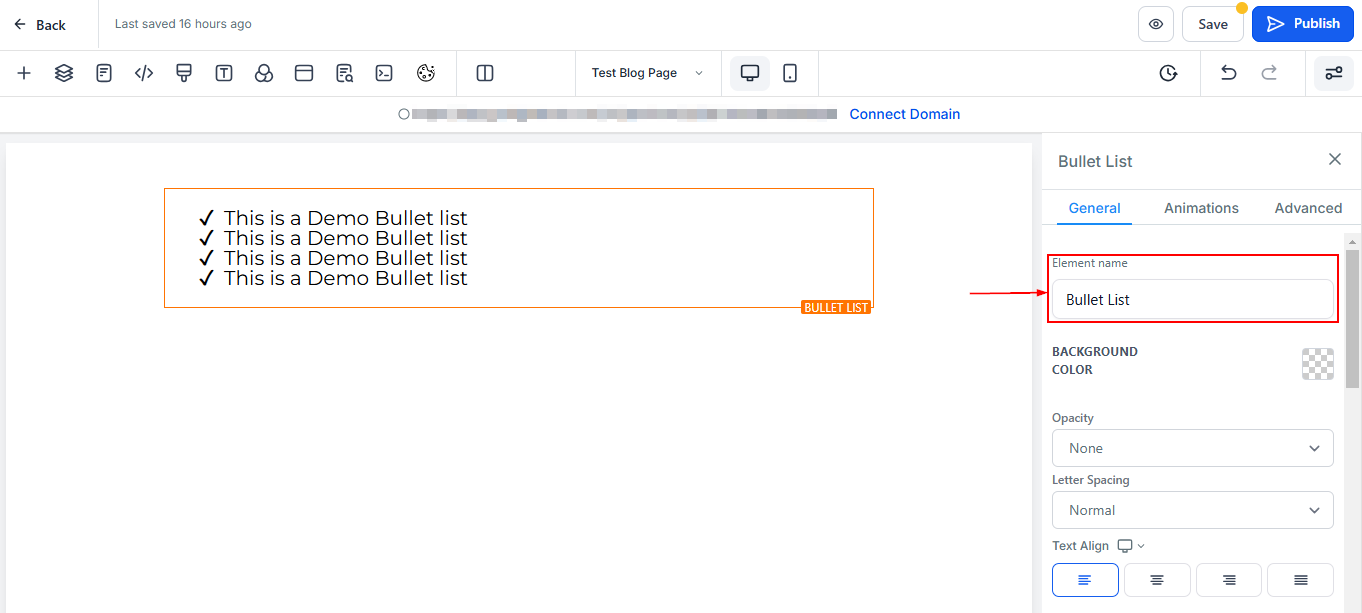
Task: Expand the Opacity dropdown
Action: coord(1192,448)
